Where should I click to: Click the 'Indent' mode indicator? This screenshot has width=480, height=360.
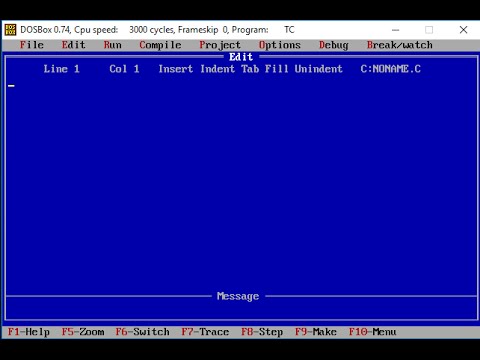click(217, 69)
